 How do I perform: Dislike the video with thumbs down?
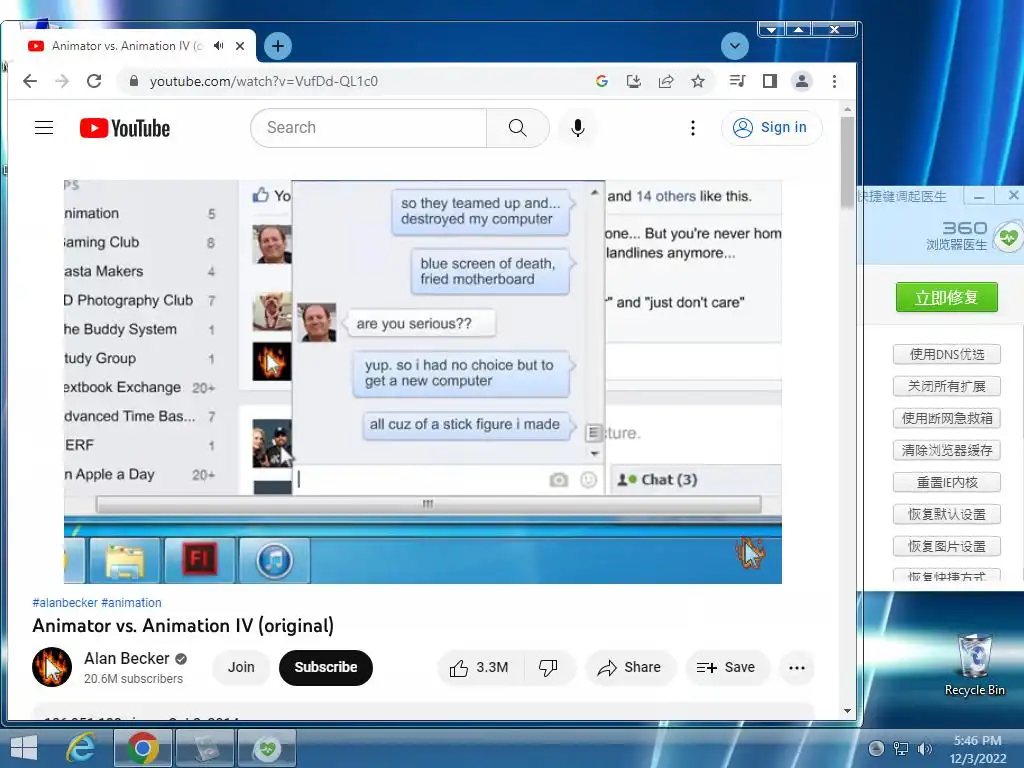pos(548,667)
